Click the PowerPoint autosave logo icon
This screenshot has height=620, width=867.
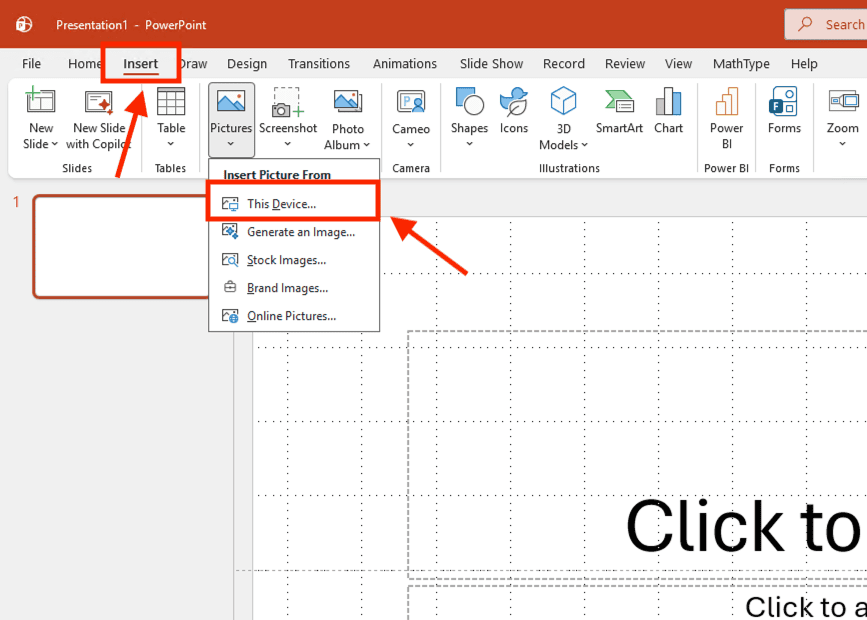[24, 24]
